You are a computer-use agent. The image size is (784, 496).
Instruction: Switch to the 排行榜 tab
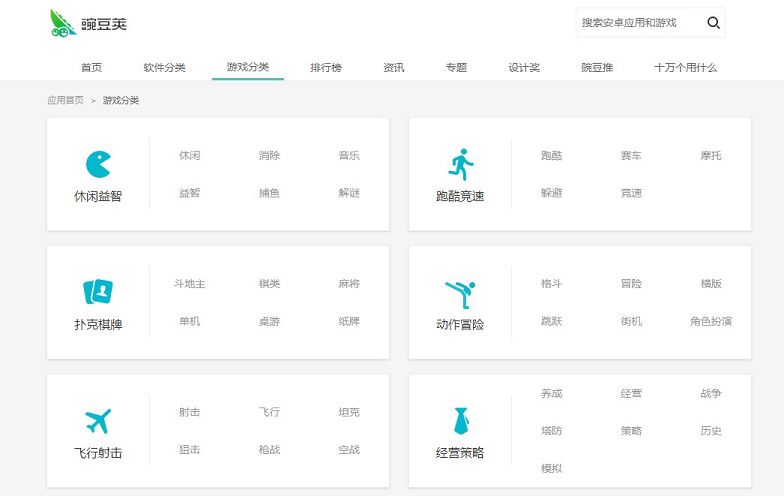pyautogui.click(x=326, y=68)
